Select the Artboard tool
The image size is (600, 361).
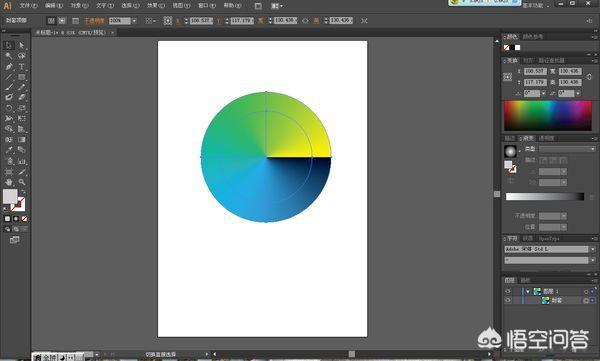tap(9, 172)
